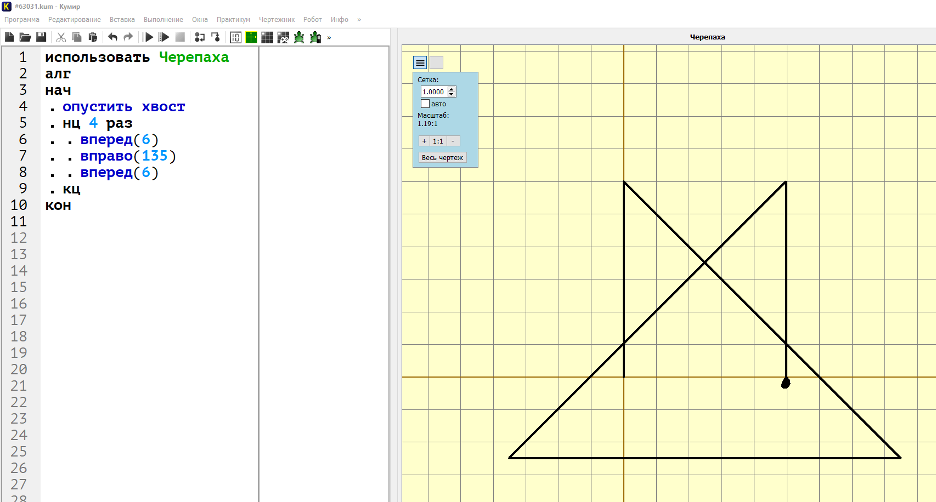
Task: Edit the grid step value field
Action: pos(433,91)
